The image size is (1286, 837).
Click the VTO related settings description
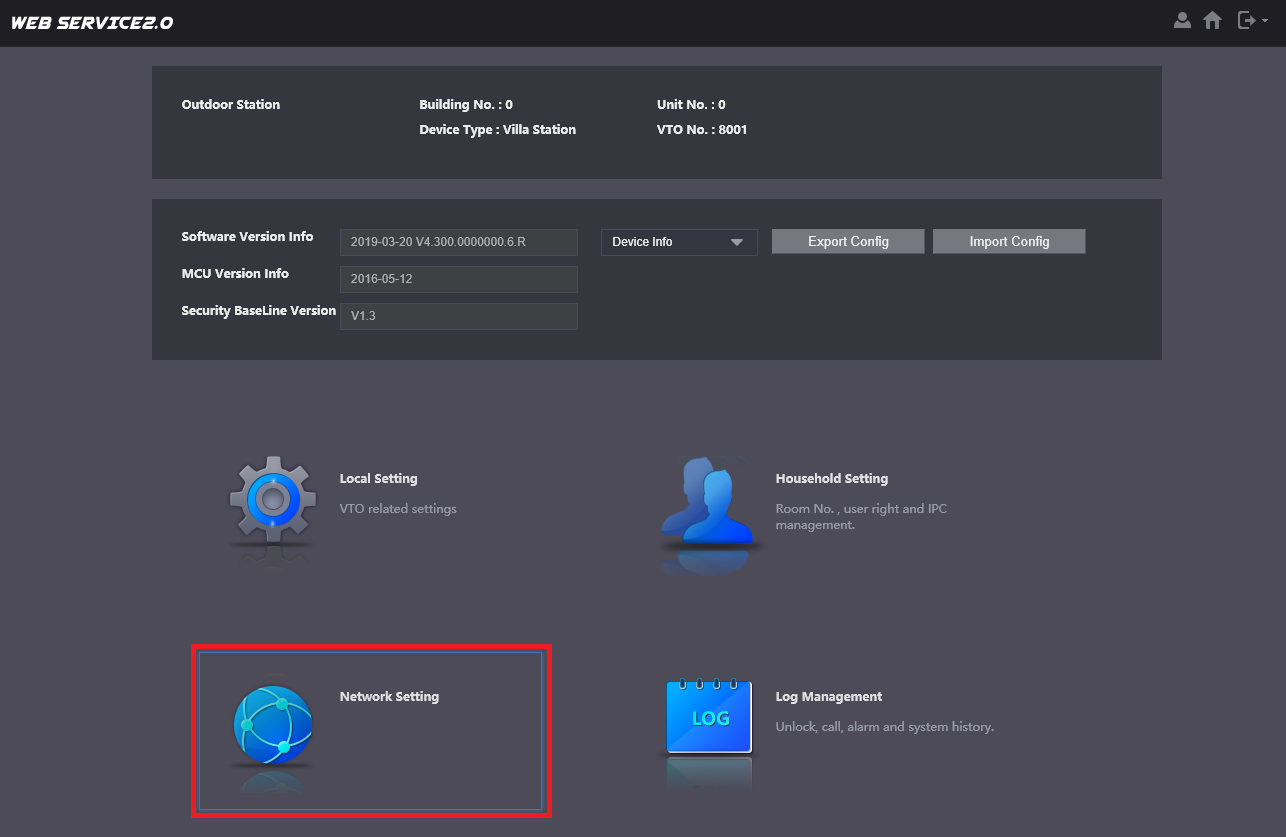tap(397, 509)
